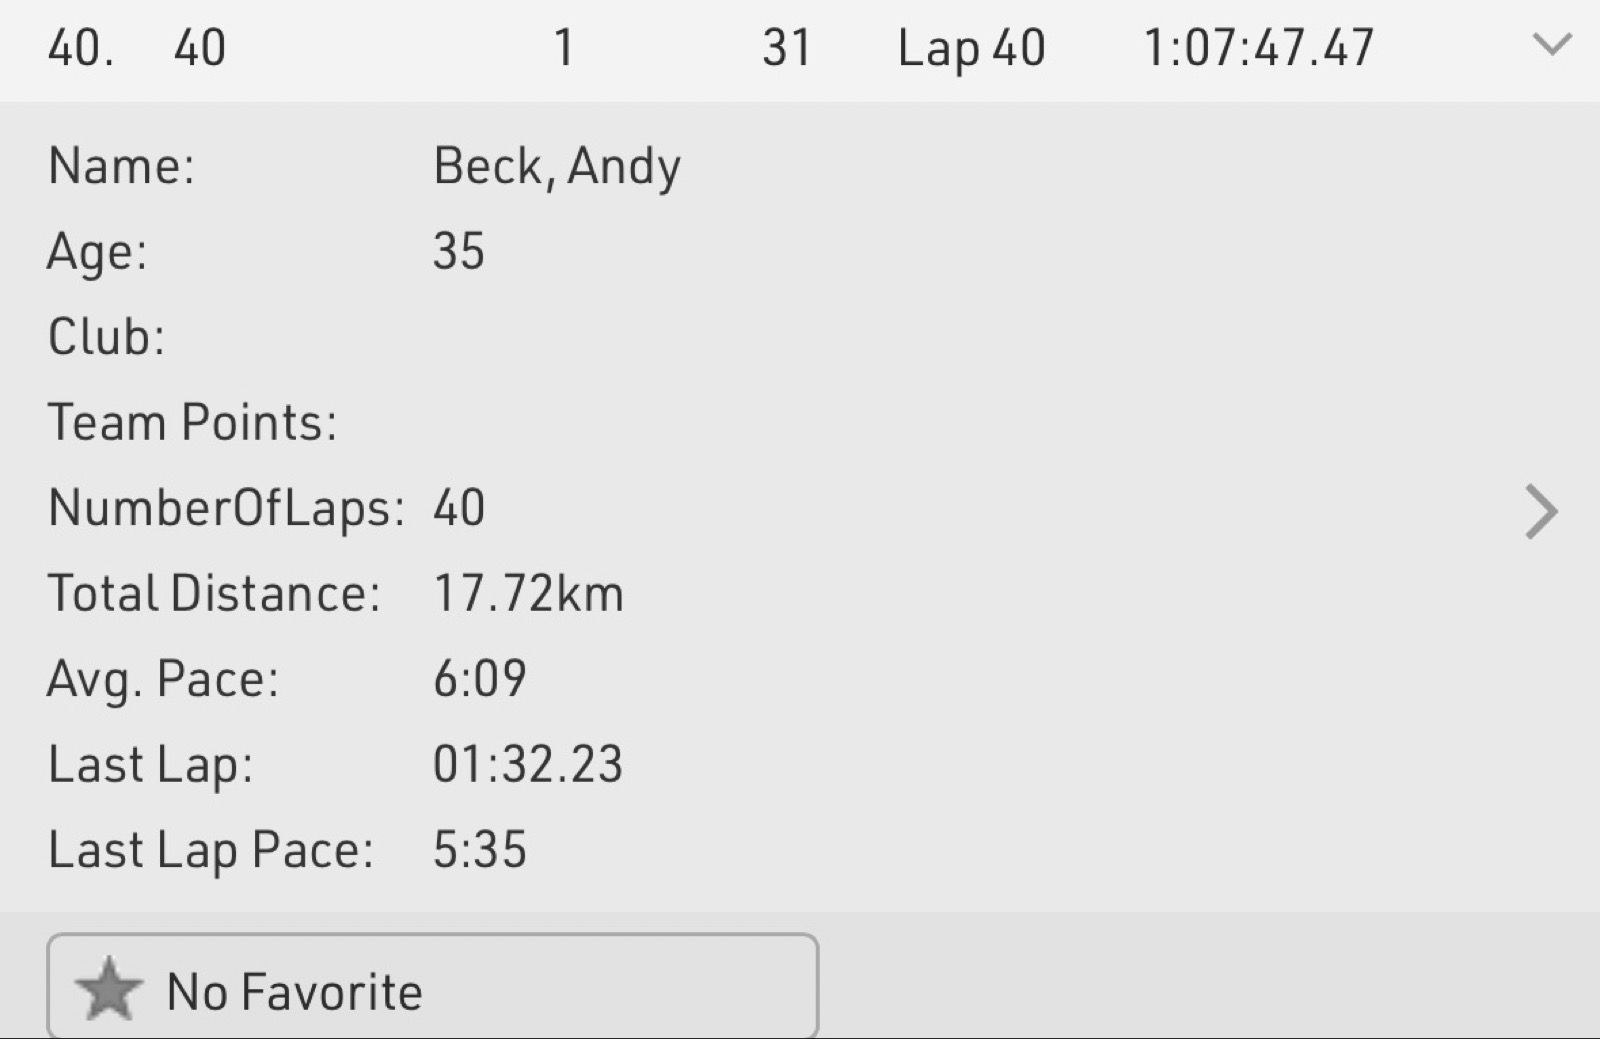Image resolution: width=1600 pixels, height=1039 pixels.
Task: Click the Club label
Action: click(106, 337)
